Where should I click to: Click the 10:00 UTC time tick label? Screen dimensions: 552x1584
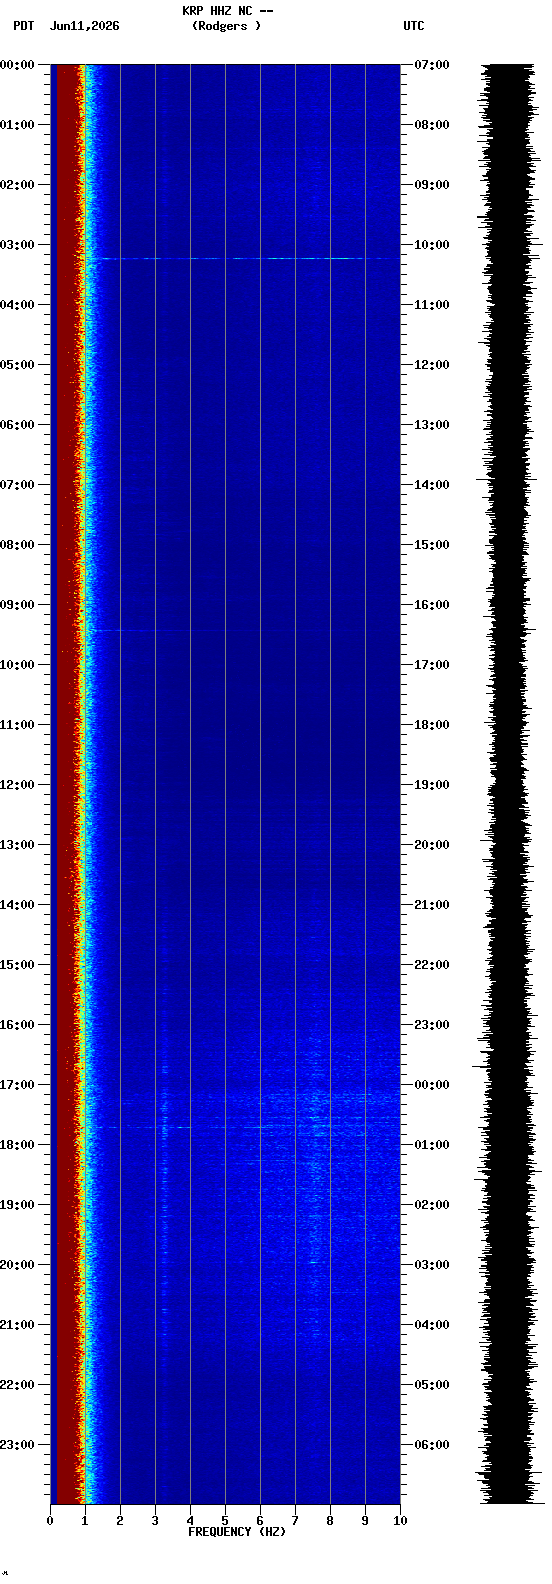tap(432, 245)
